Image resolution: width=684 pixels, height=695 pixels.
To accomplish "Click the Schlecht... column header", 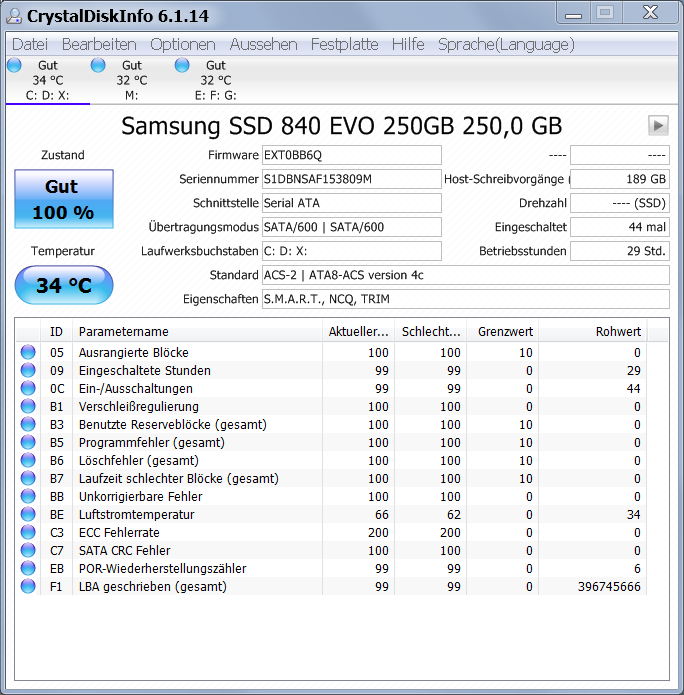I will tap(430, 332).
